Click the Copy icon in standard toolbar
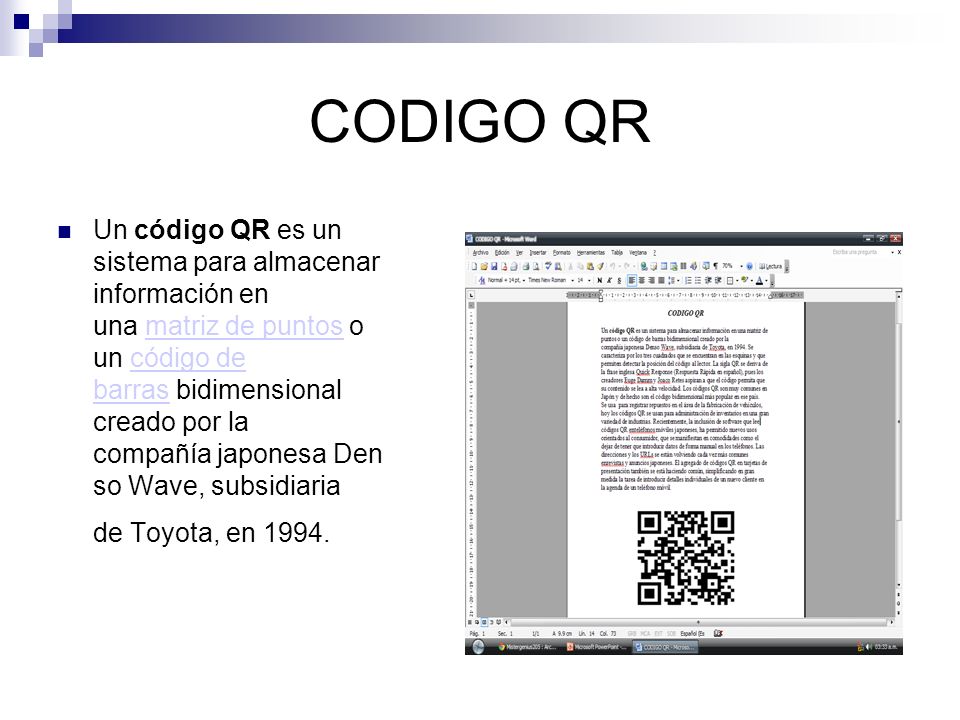 pos(580,266)
